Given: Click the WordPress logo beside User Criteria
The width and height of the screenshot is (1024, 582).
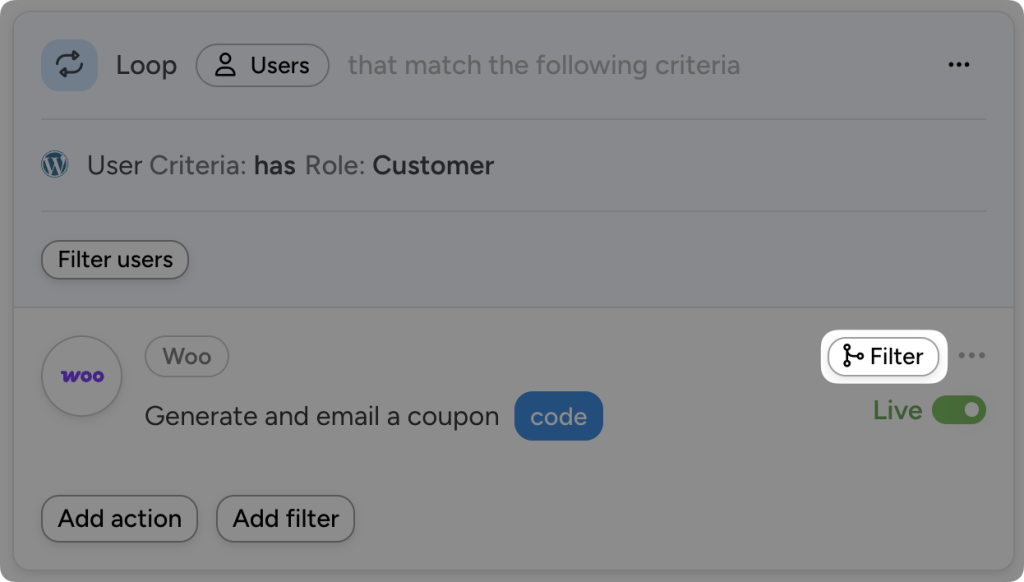Looking at the screenshot, I should point(55,164).
